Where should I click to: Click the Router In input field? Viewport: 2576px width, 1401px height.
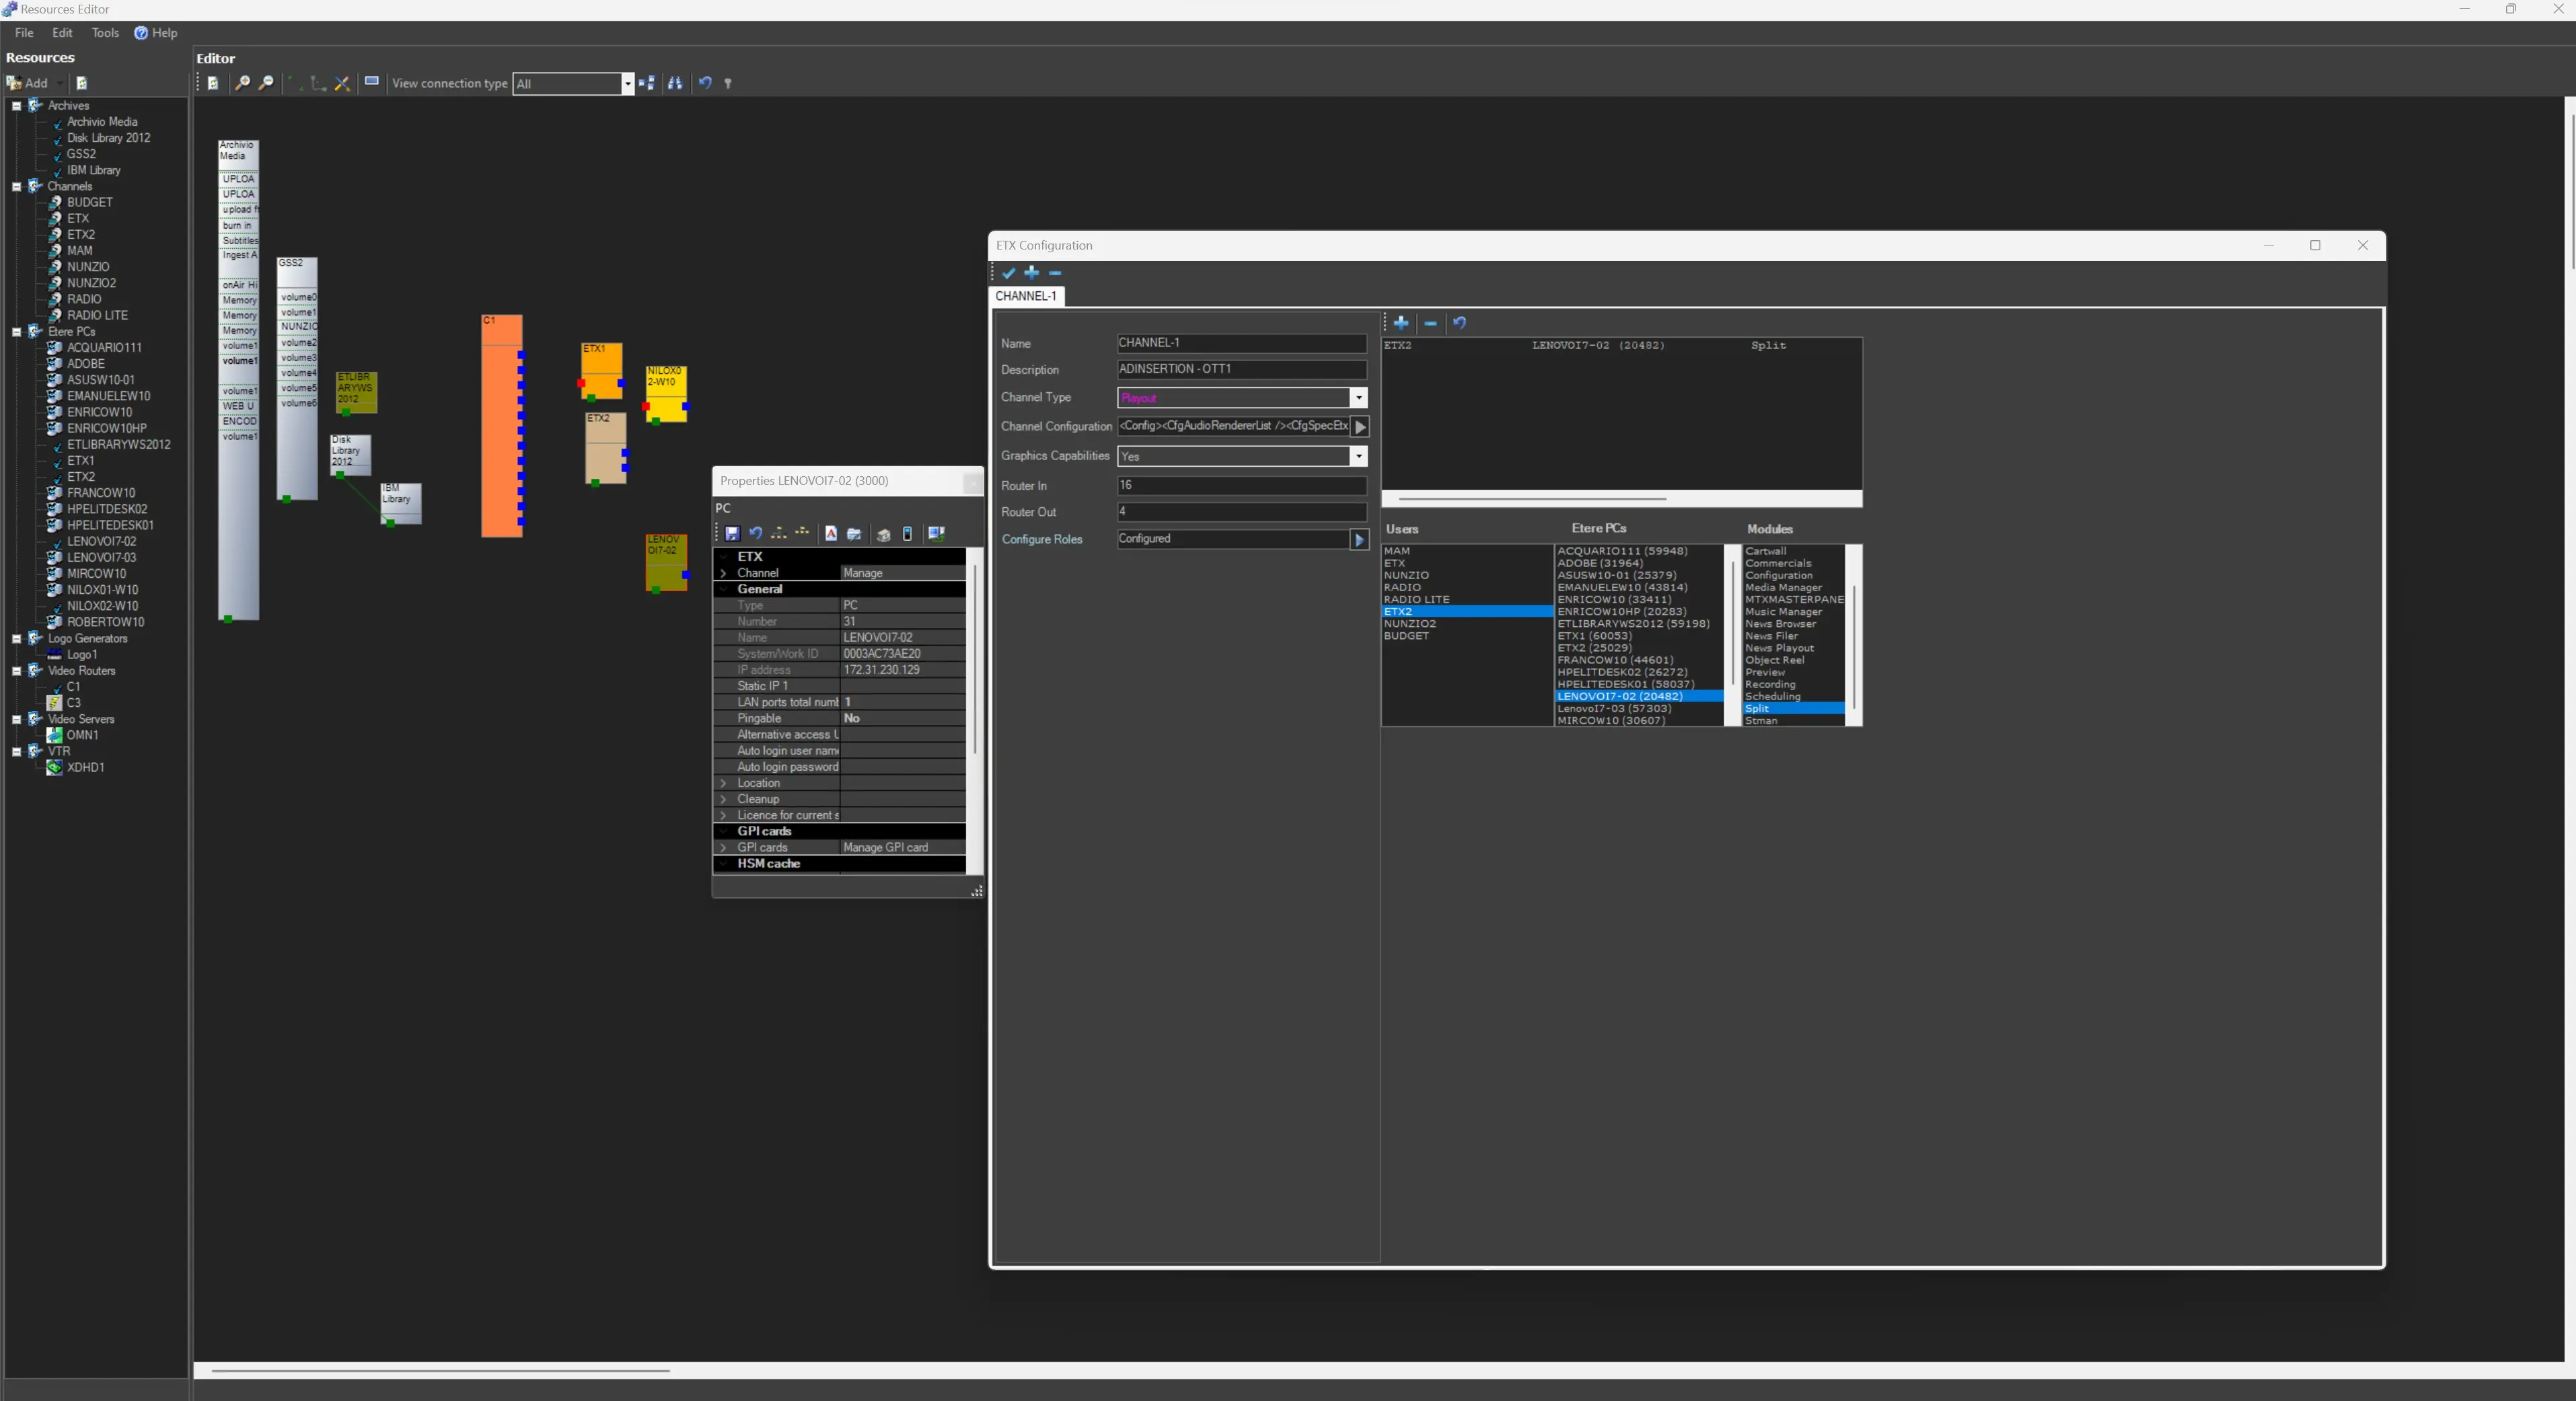(x=1240, y=485)
